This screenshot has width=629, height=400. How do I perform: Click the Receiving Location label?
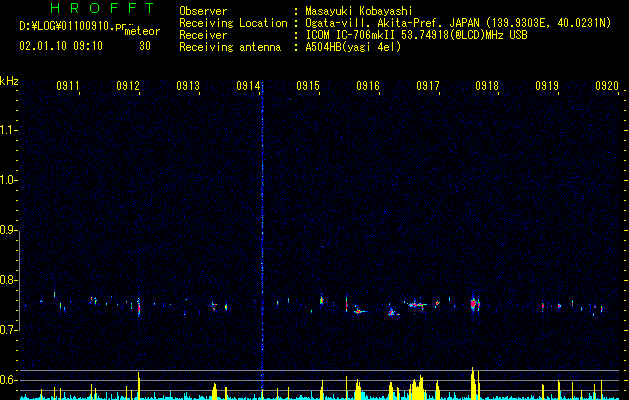233,23
